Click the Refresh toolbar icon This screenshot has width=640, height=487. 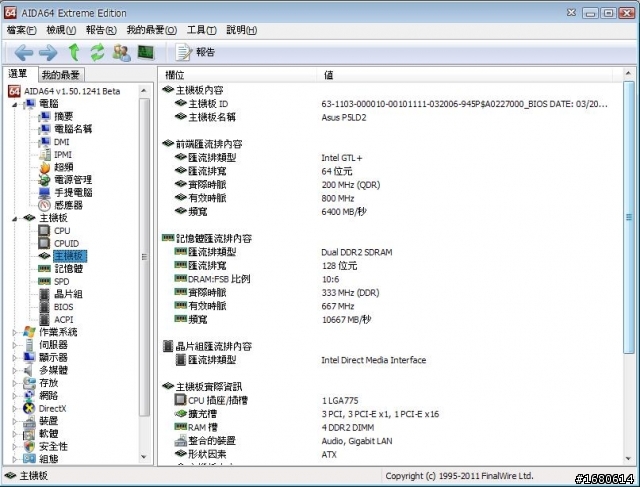coord(98,52)
